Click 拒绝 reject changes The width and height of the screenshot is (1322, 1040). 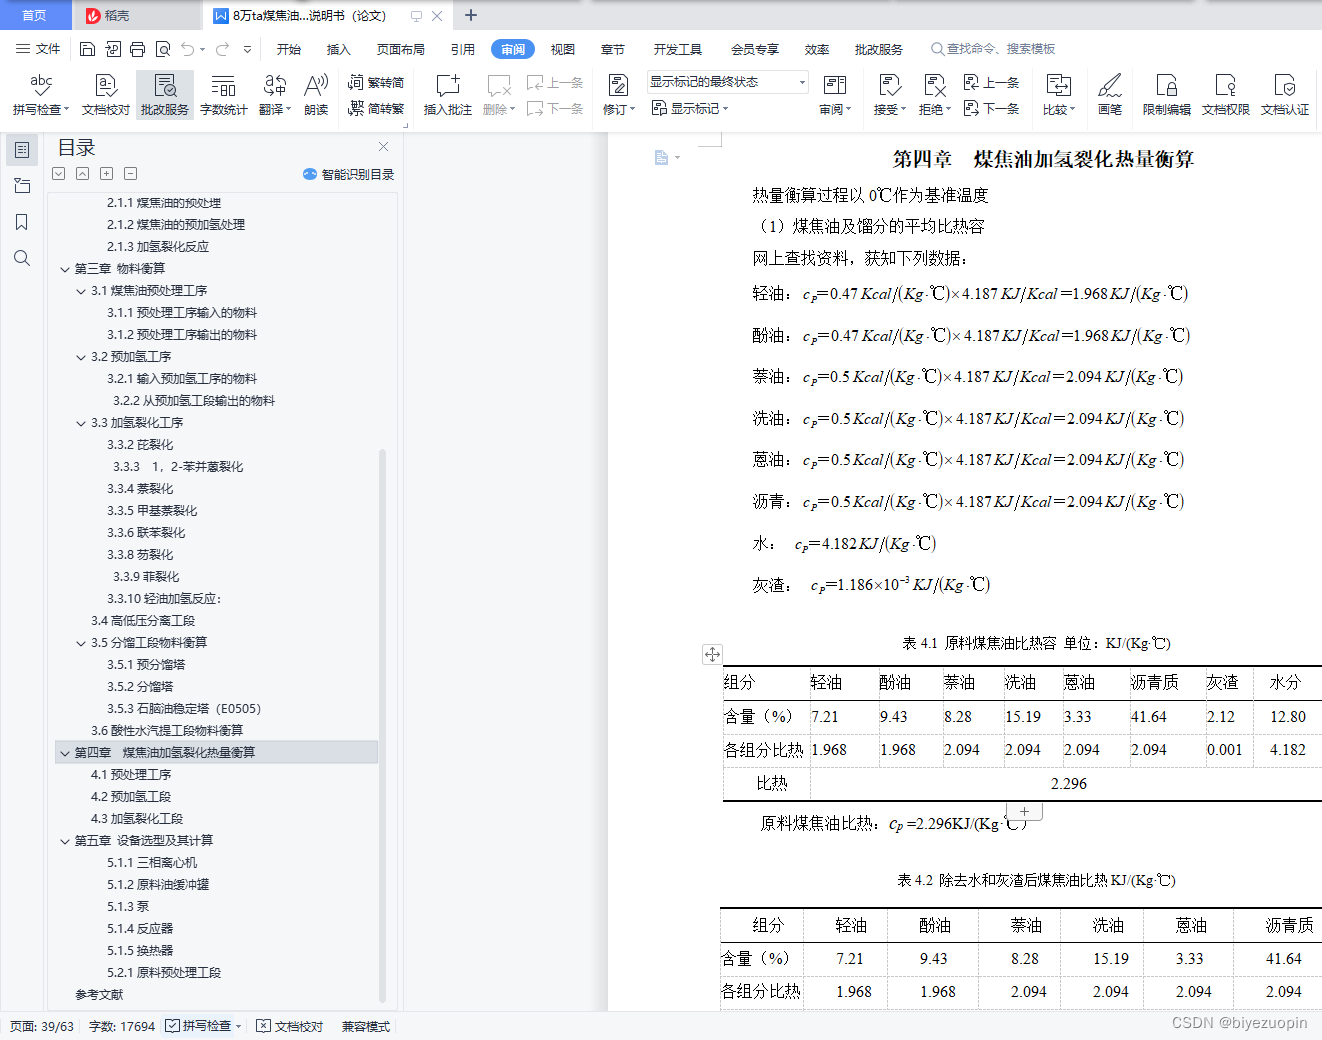pyautogui.click(x=934, y=95)
